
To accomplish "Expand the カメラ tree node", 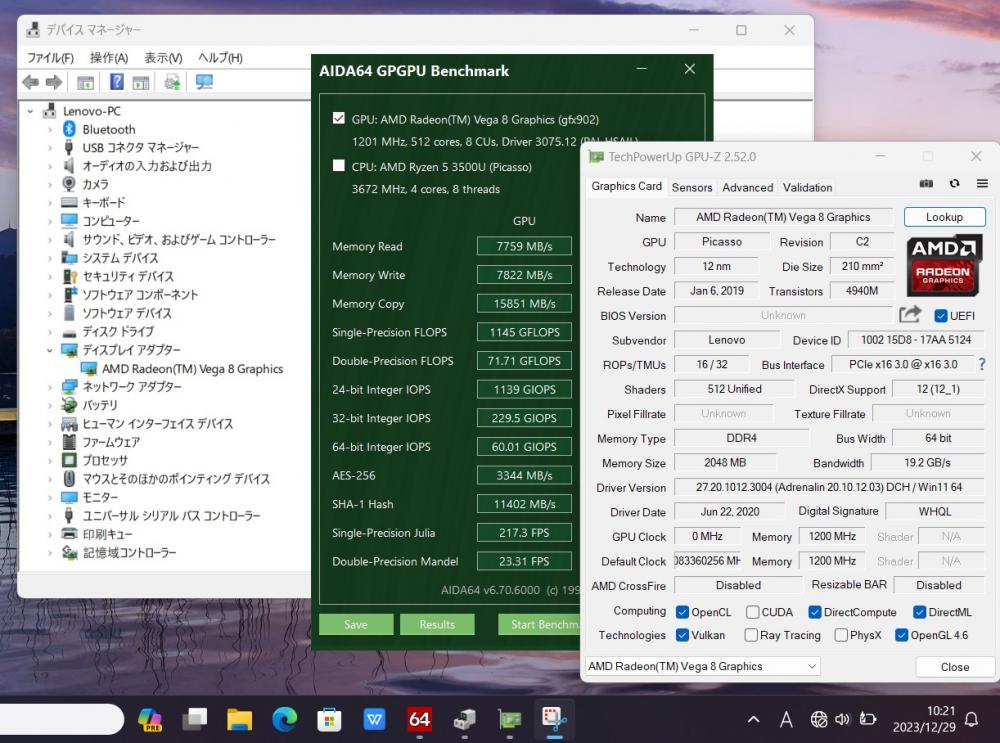I will (50, 184).
